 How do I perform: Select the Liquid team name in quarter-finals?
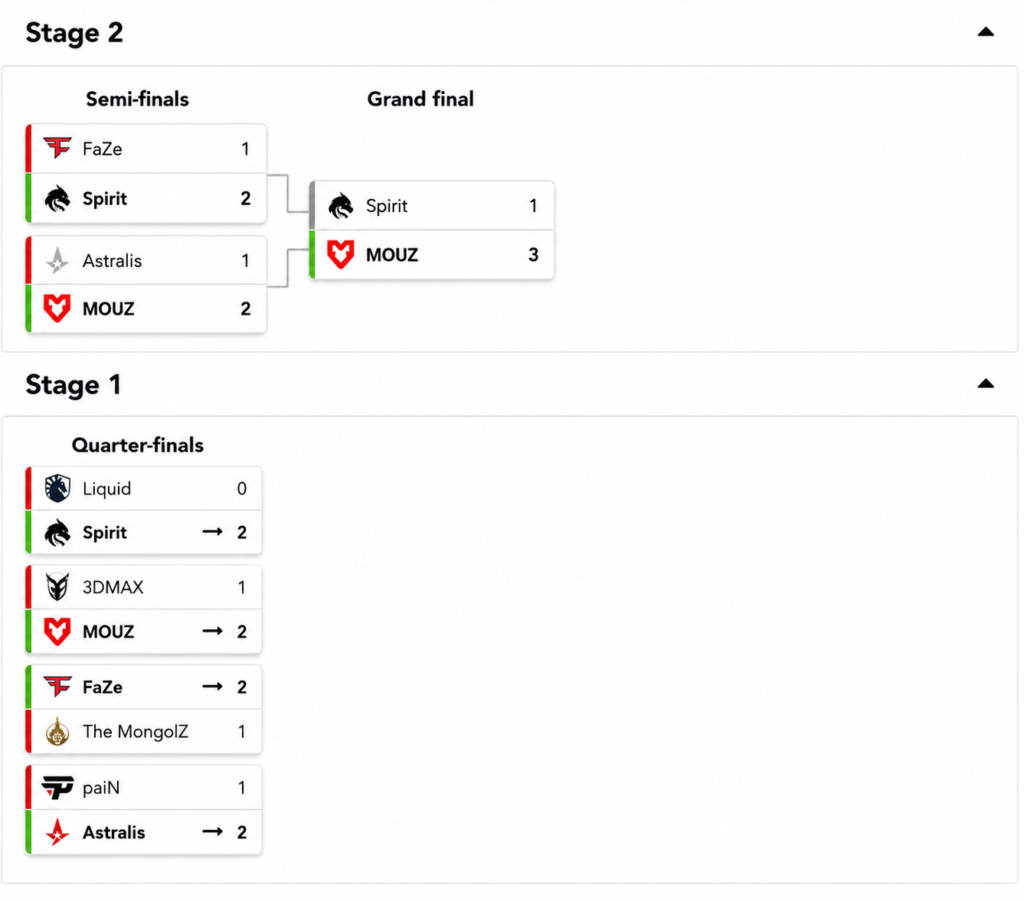point(106,488)
